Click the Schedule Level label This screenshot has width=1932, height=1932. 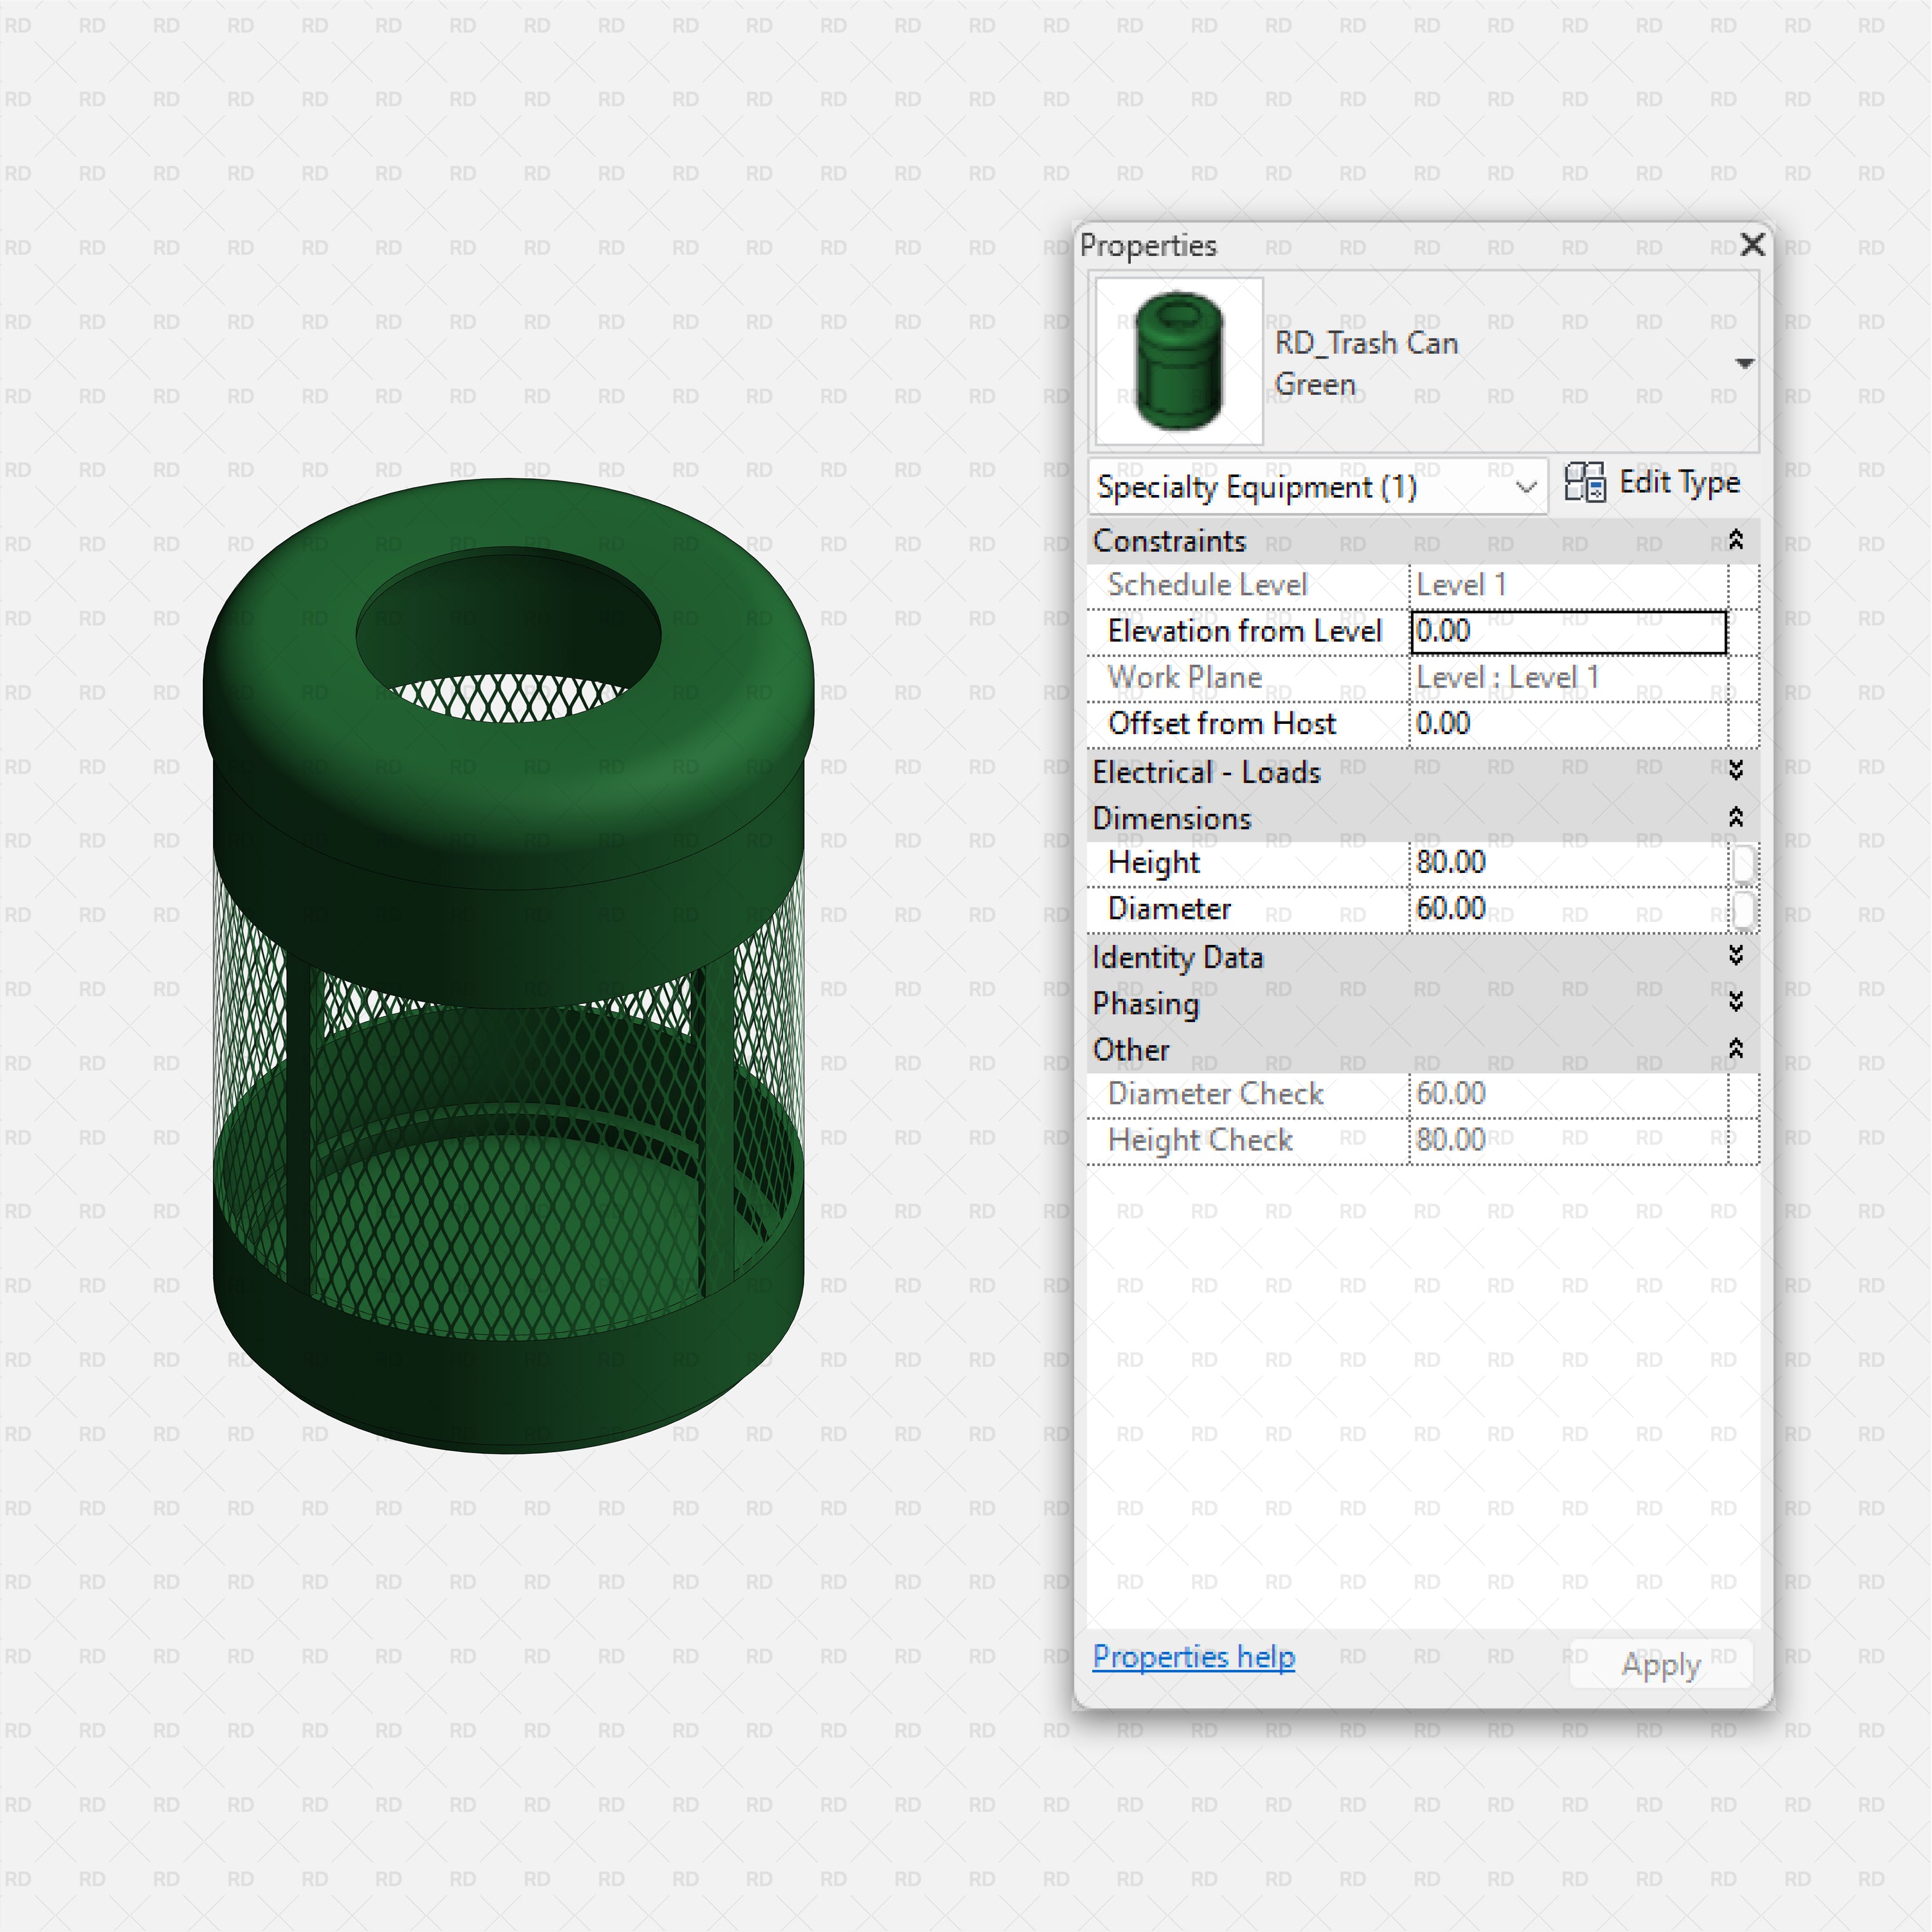tap(1208, 585)
